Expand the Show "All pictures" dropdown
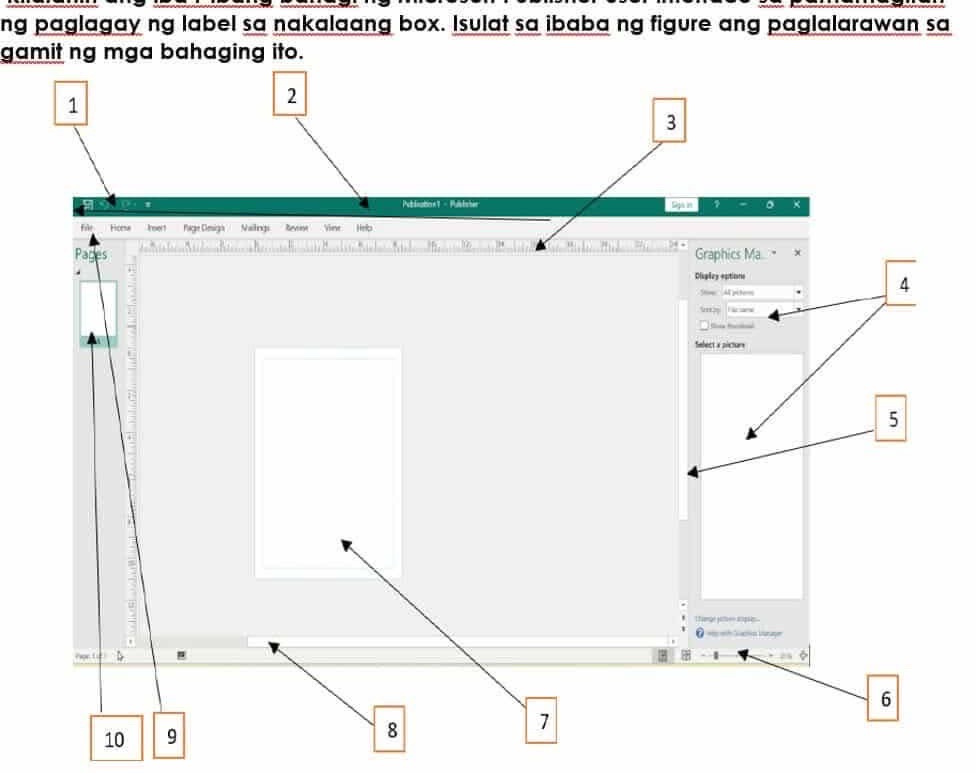The image size is (976, 773). tap(798, 292)
